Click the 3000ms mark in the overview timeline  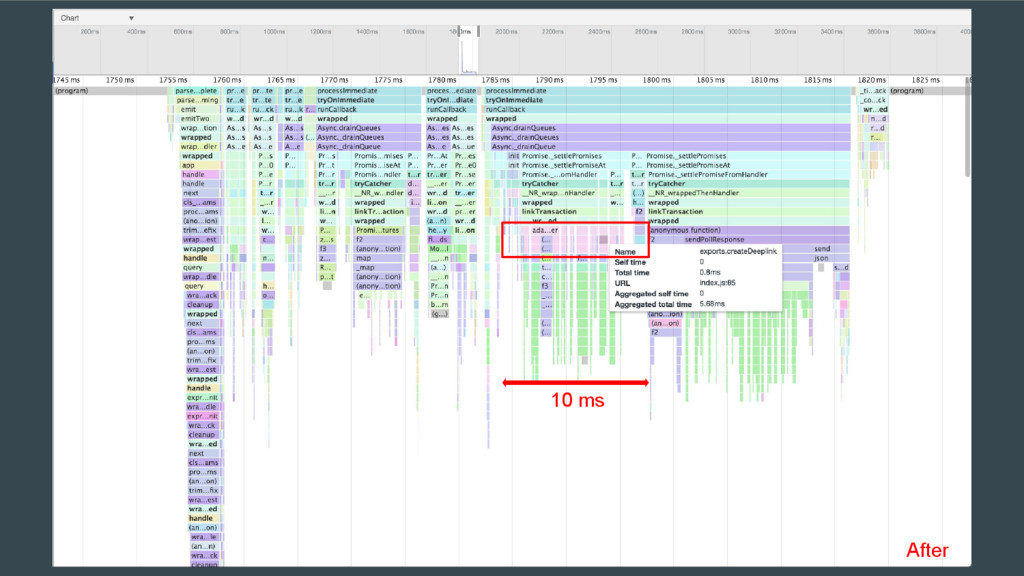739,32
